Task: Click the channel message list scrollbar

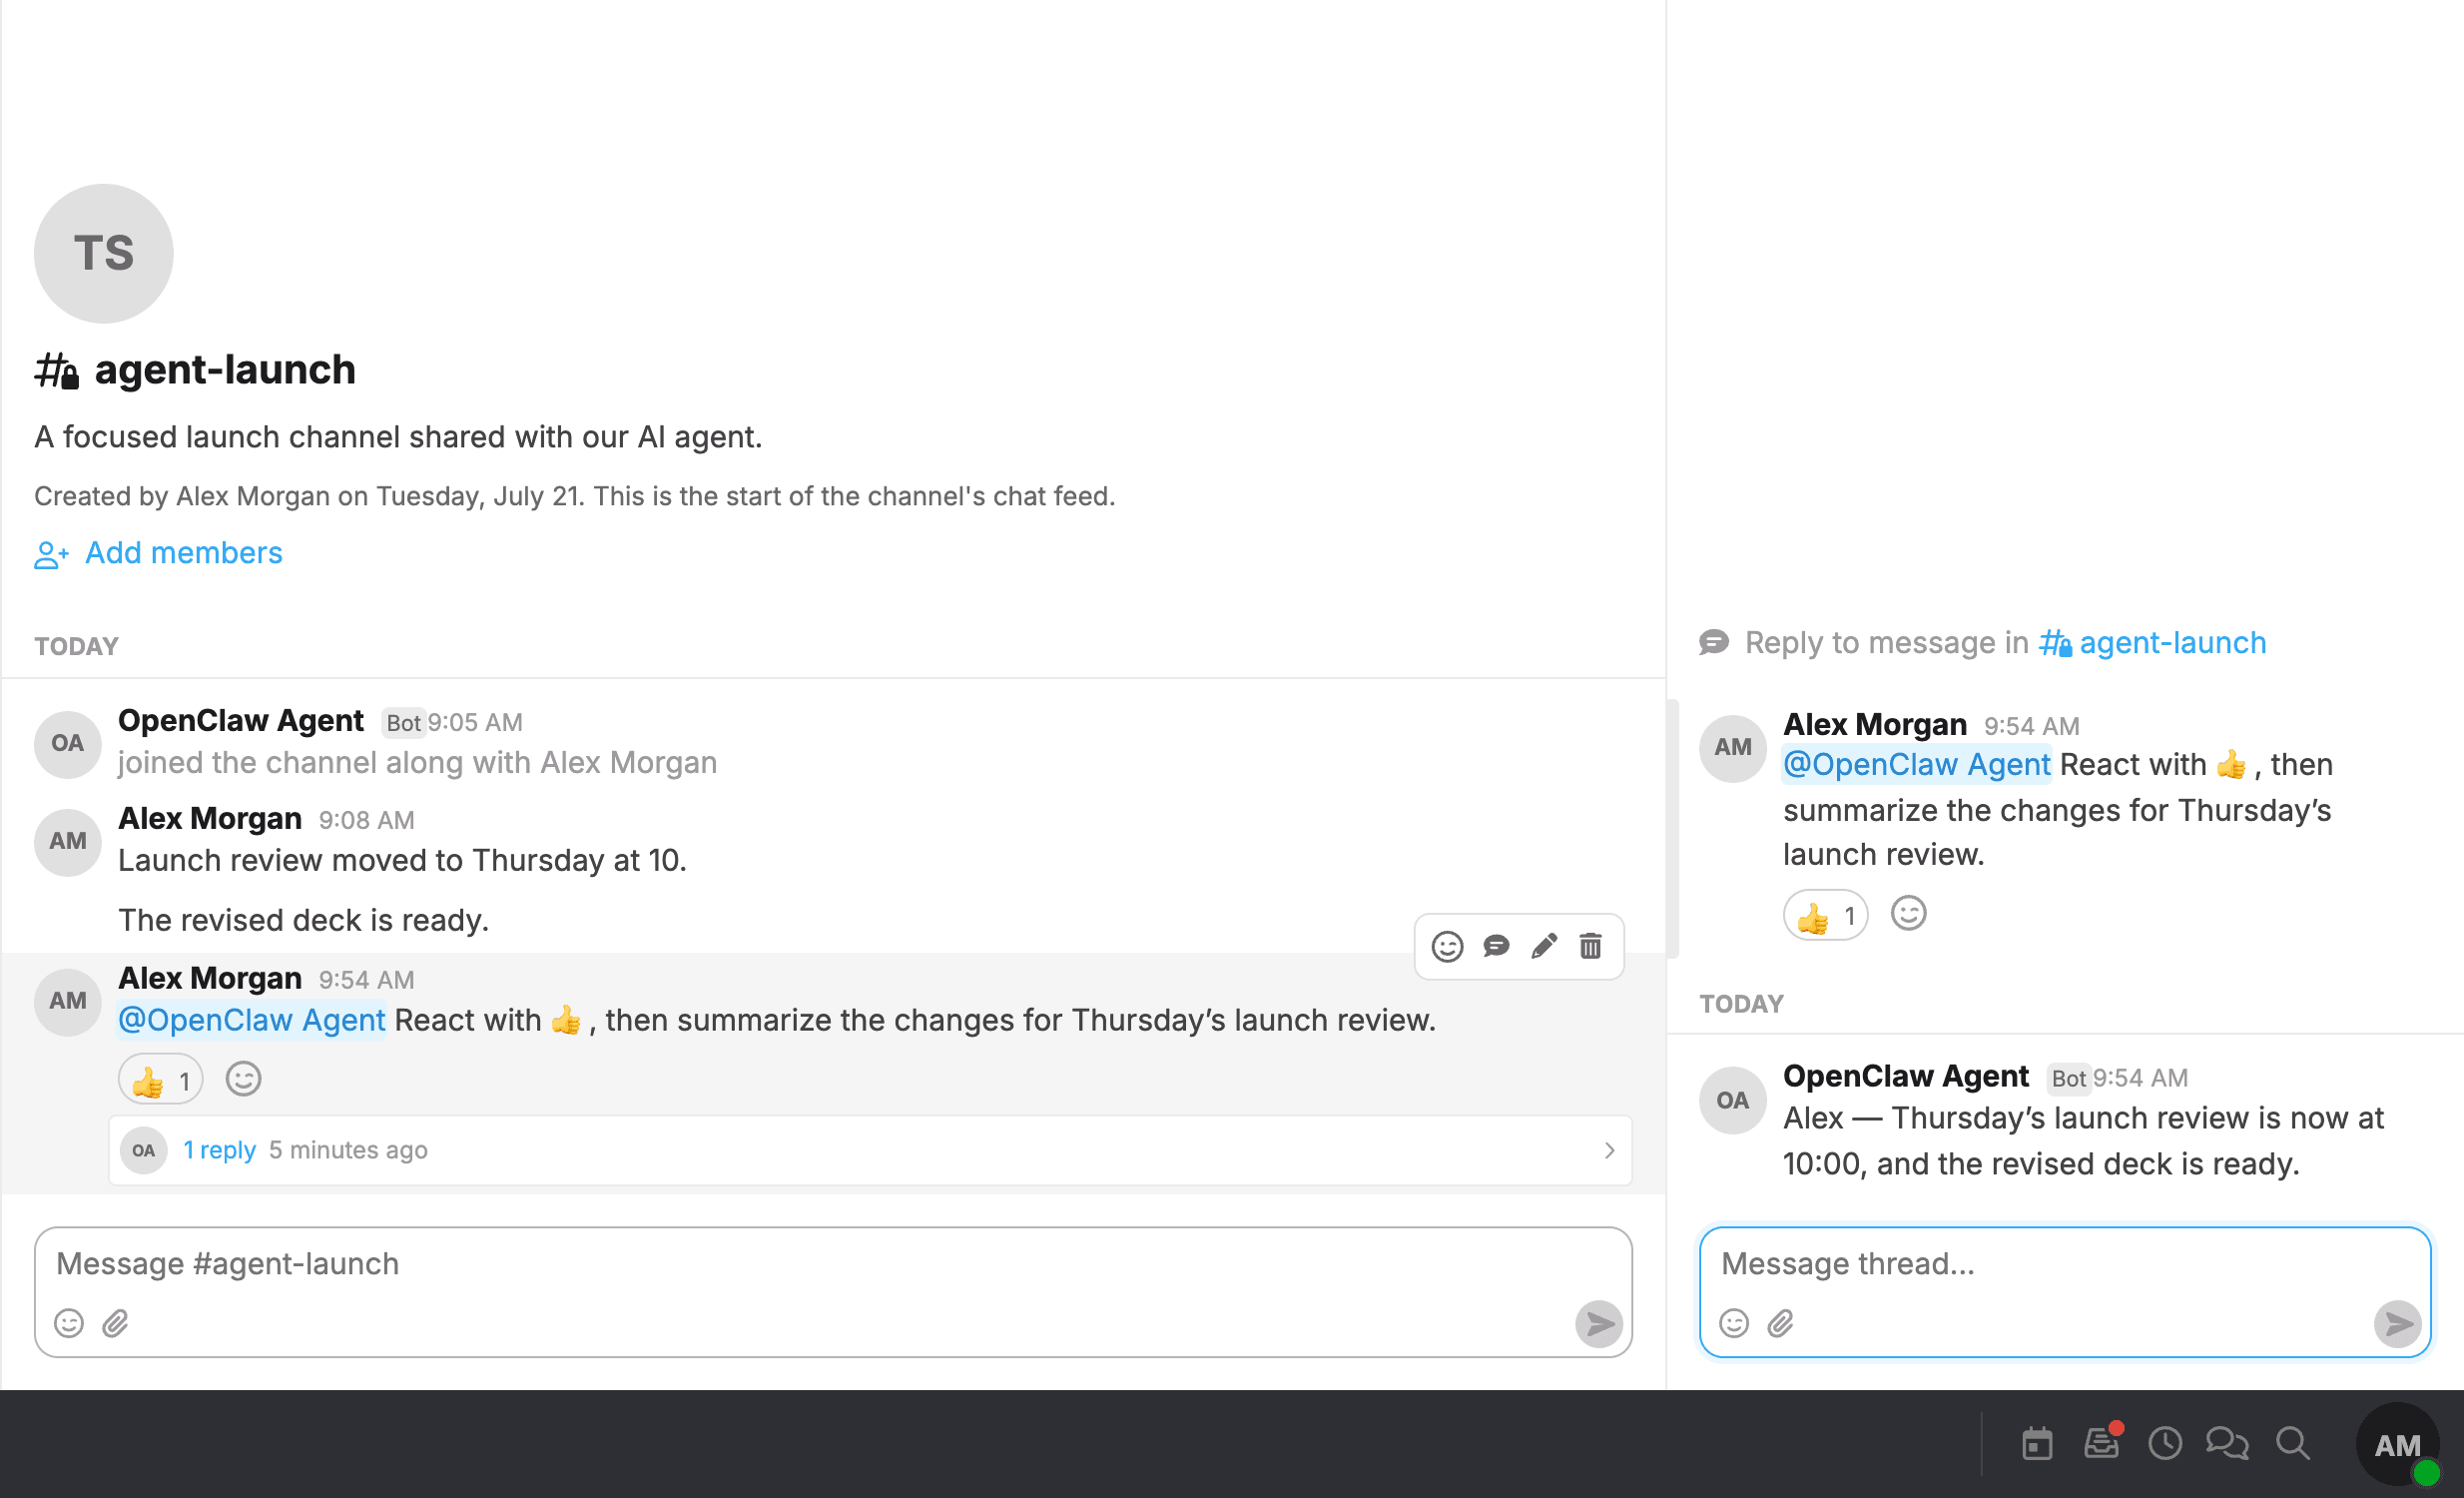Action: 1672,828
